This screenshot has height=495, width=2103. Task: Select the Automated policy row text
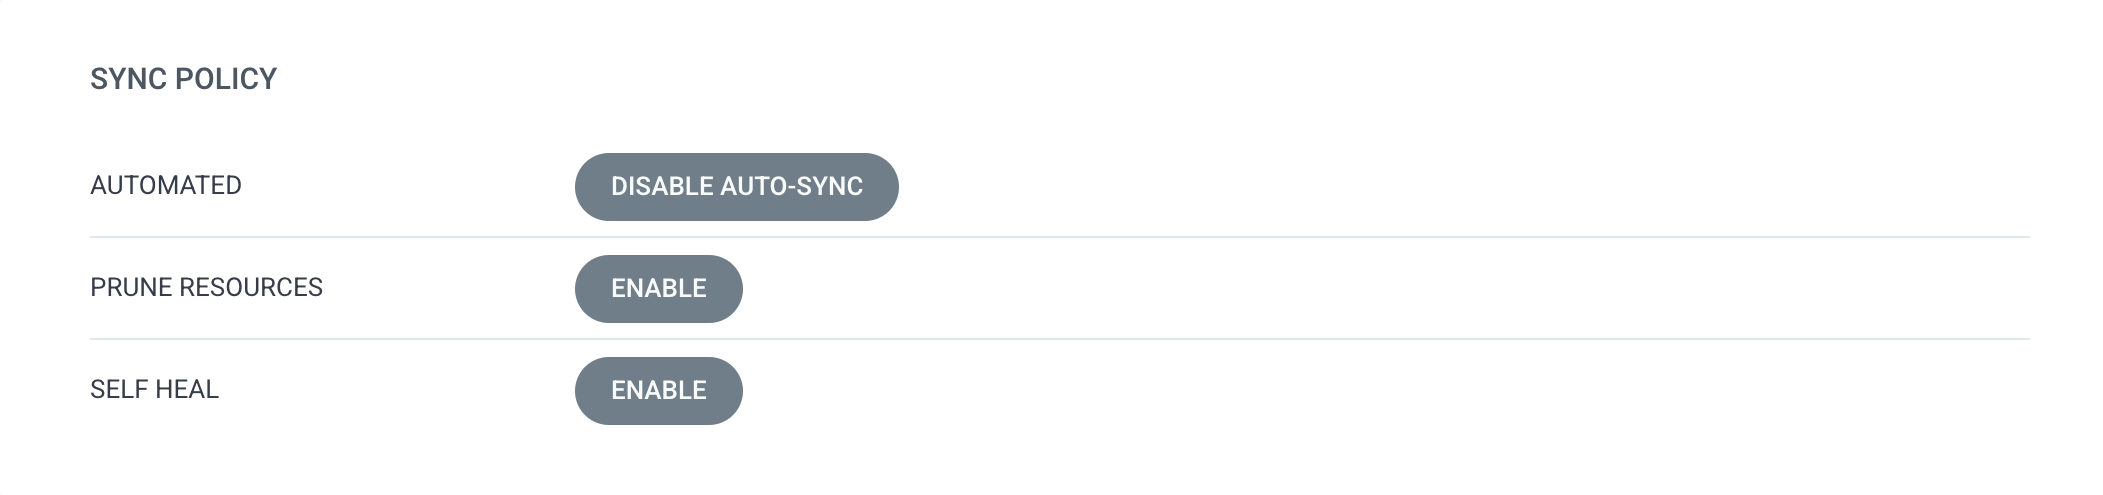click(x=166, y=186)
